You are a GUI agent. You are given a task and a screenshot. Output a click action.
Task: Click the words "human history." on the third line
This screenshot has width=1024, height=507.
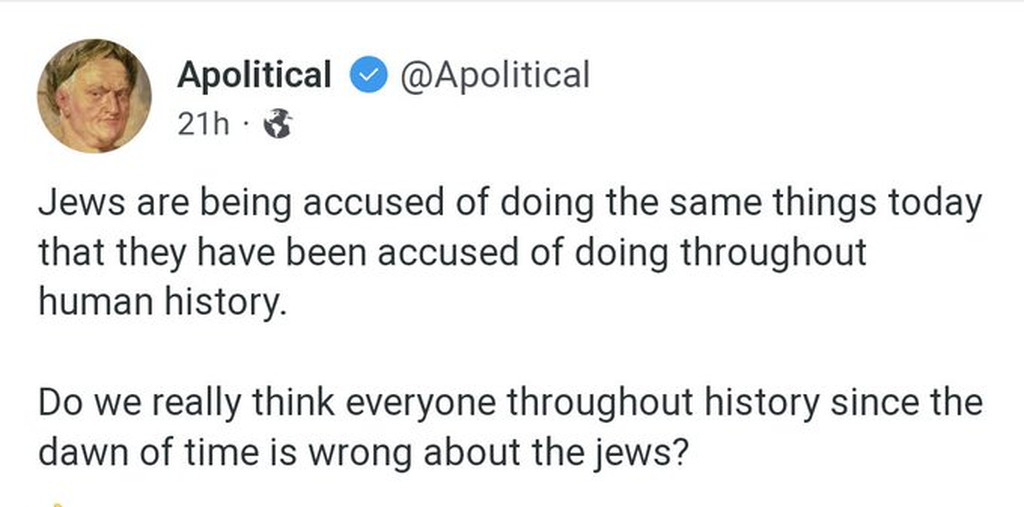coord(162,302)
